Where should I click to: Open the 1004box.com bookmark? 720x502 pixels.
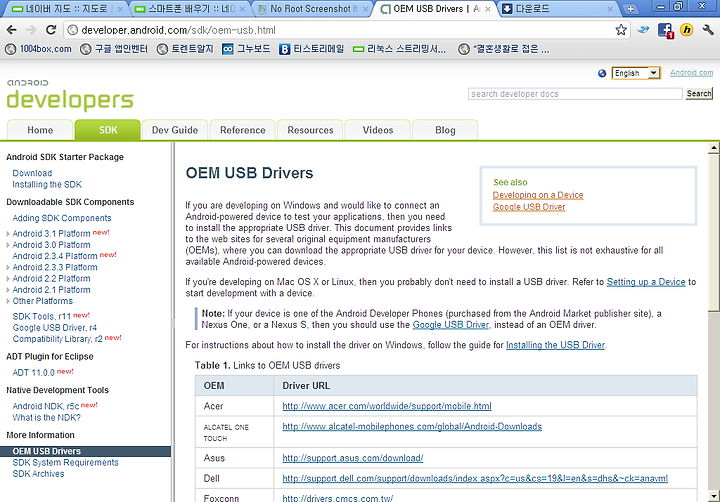39,49
